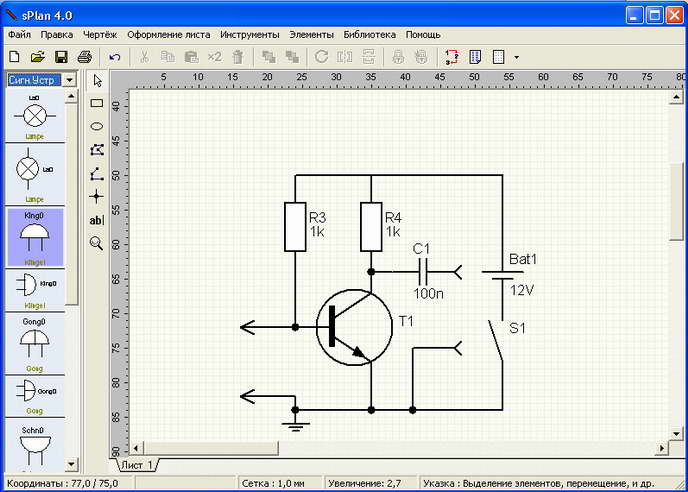This screenshot has height=492, width=688.
Task: Switch to the Лист 1 sheet tab
Action: [x=136, y=465]
